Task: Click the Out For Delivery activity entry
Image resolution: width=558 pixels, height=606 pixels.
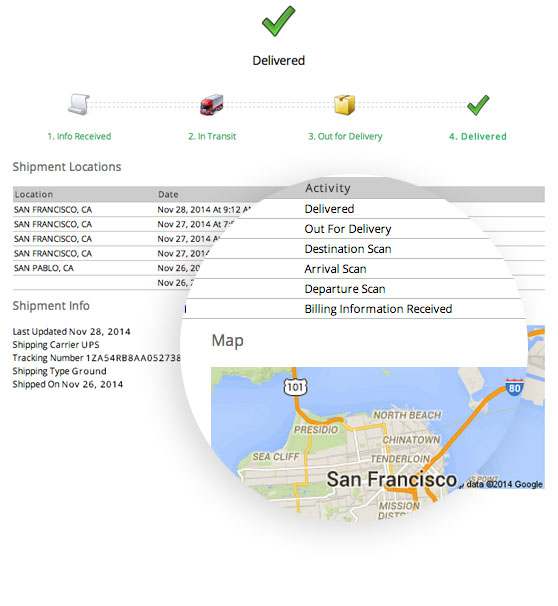Action: tap(348, 229)
